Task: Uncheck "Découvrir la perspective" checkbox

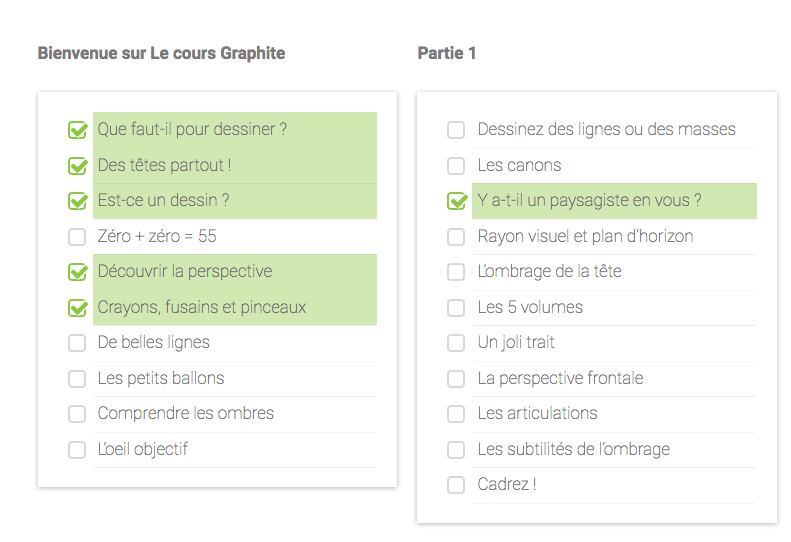Action: click(77, 272)
